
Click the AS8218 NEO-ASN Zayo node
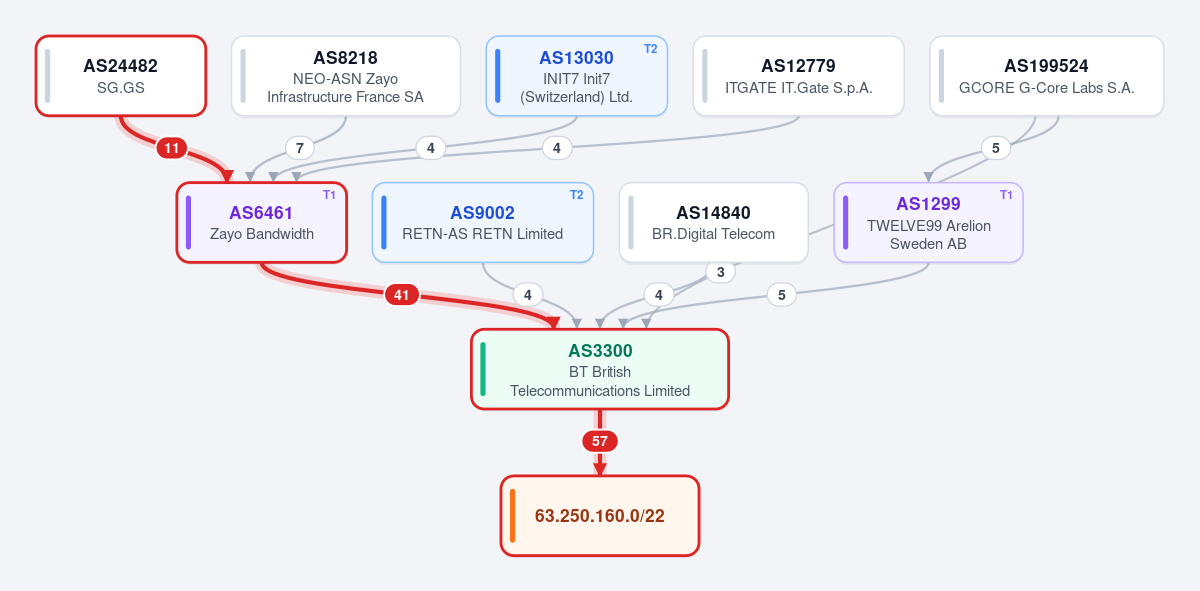(346, 76)
